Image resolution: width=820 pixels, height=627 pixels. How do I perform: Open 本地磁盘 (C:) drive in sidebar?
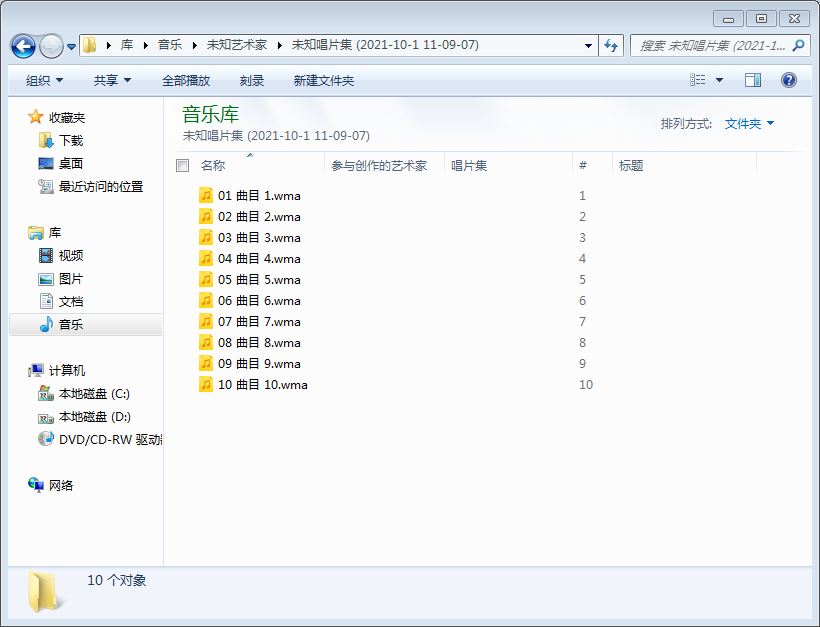pyautogui.click(x=93, y=394)
